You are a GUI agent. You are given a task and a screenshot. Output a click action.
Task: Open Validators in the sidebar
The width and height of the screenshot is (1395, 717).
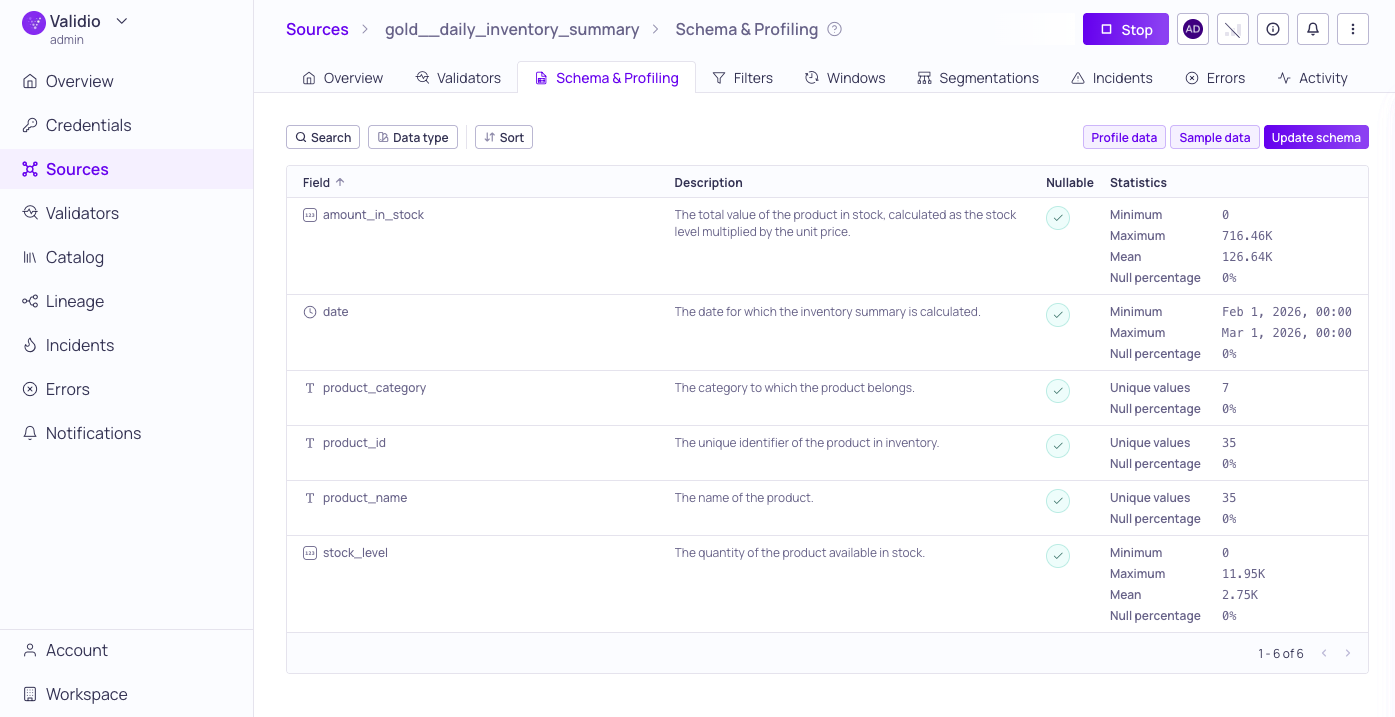tap(126, 213)
